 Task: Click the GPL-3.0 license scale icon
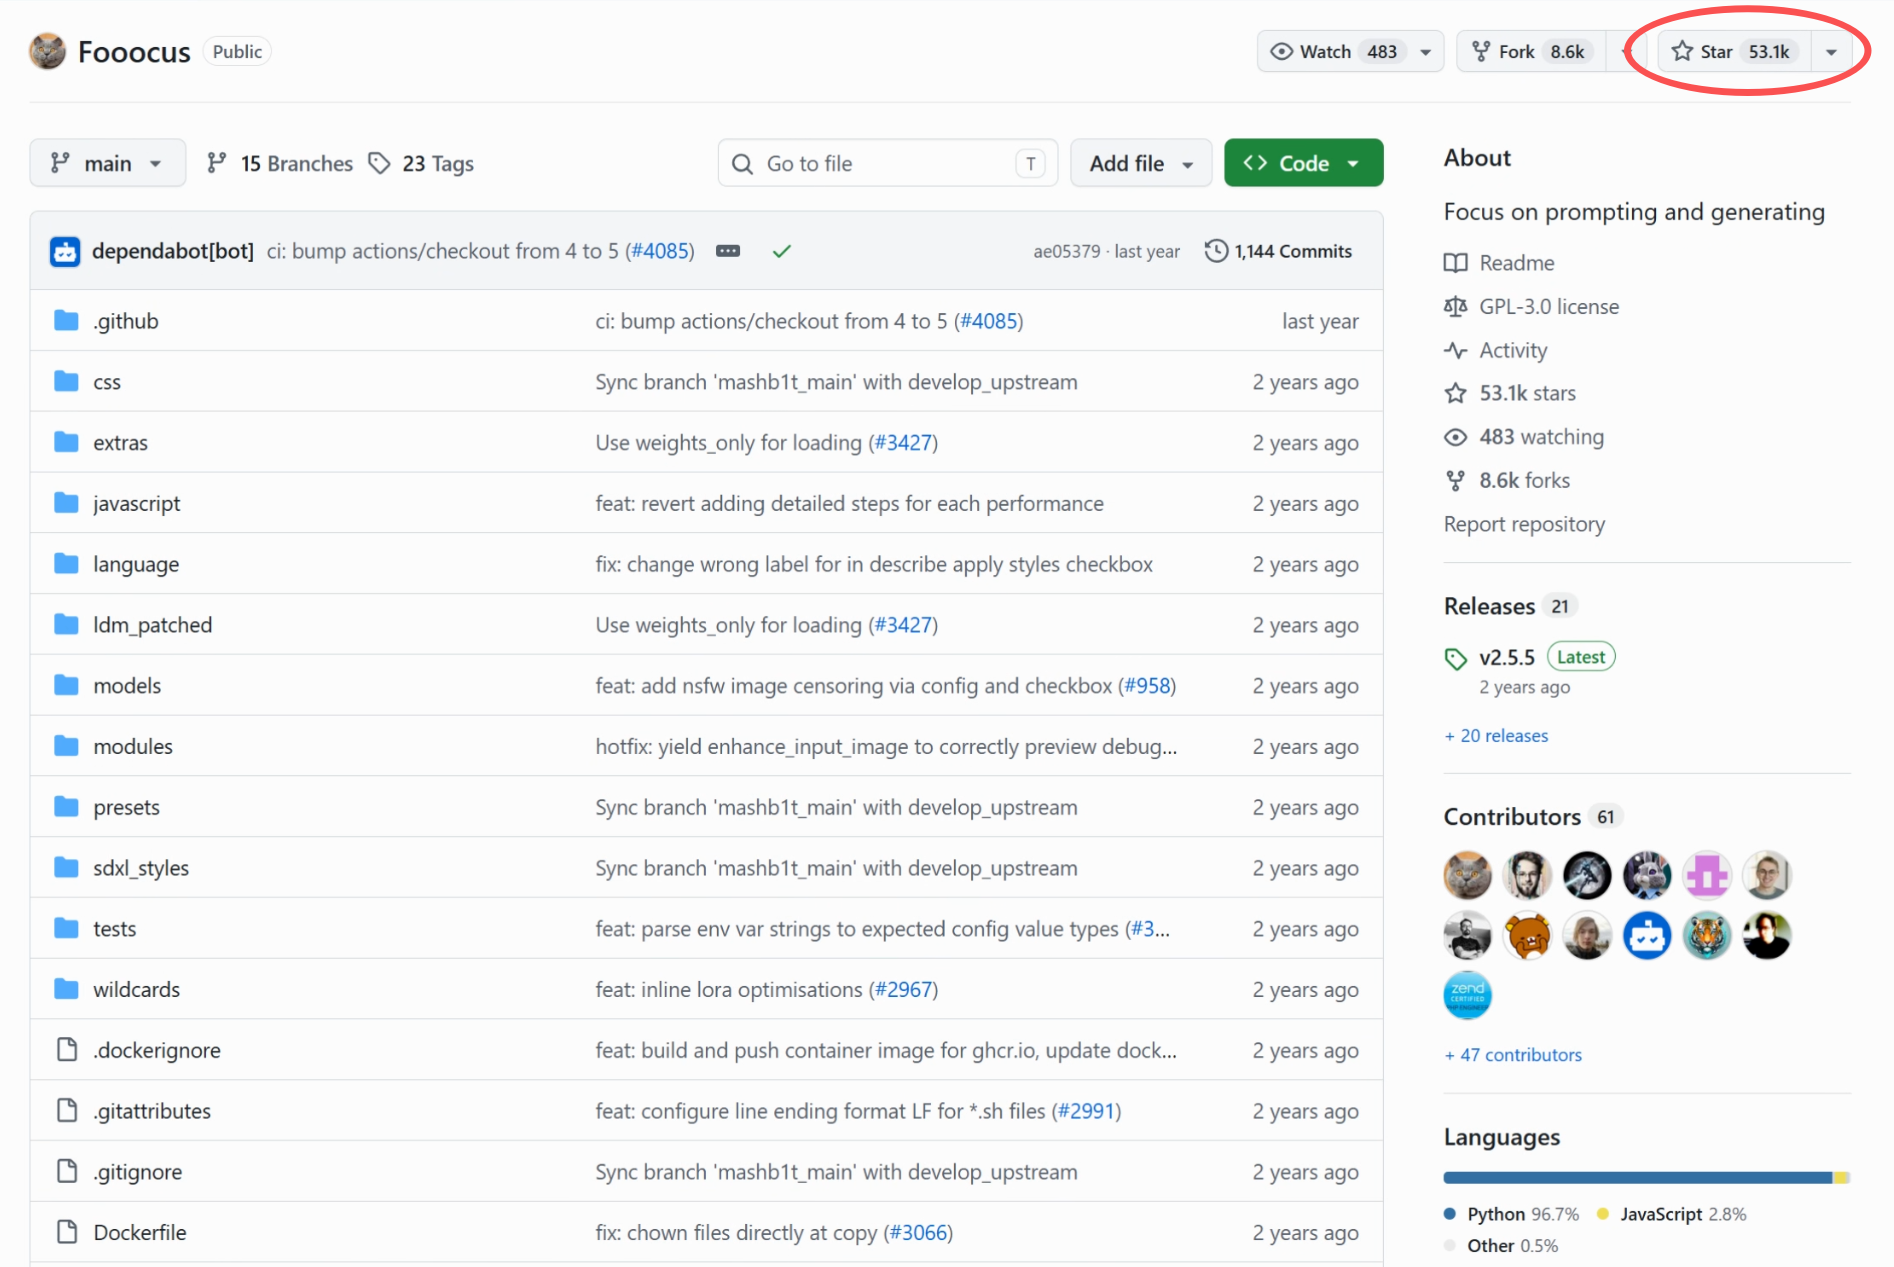(1456, 307)
